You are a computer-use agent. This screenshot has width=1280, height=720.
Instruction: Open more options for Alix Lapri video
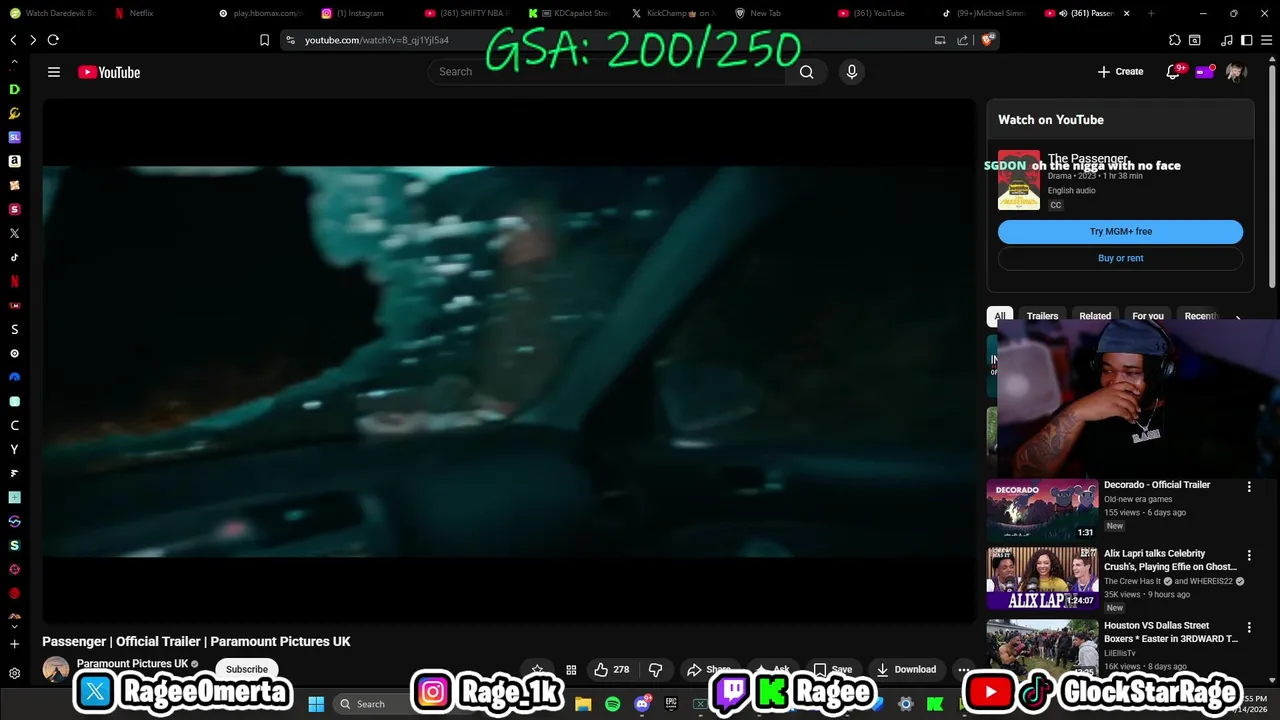tap(1248, 555)
